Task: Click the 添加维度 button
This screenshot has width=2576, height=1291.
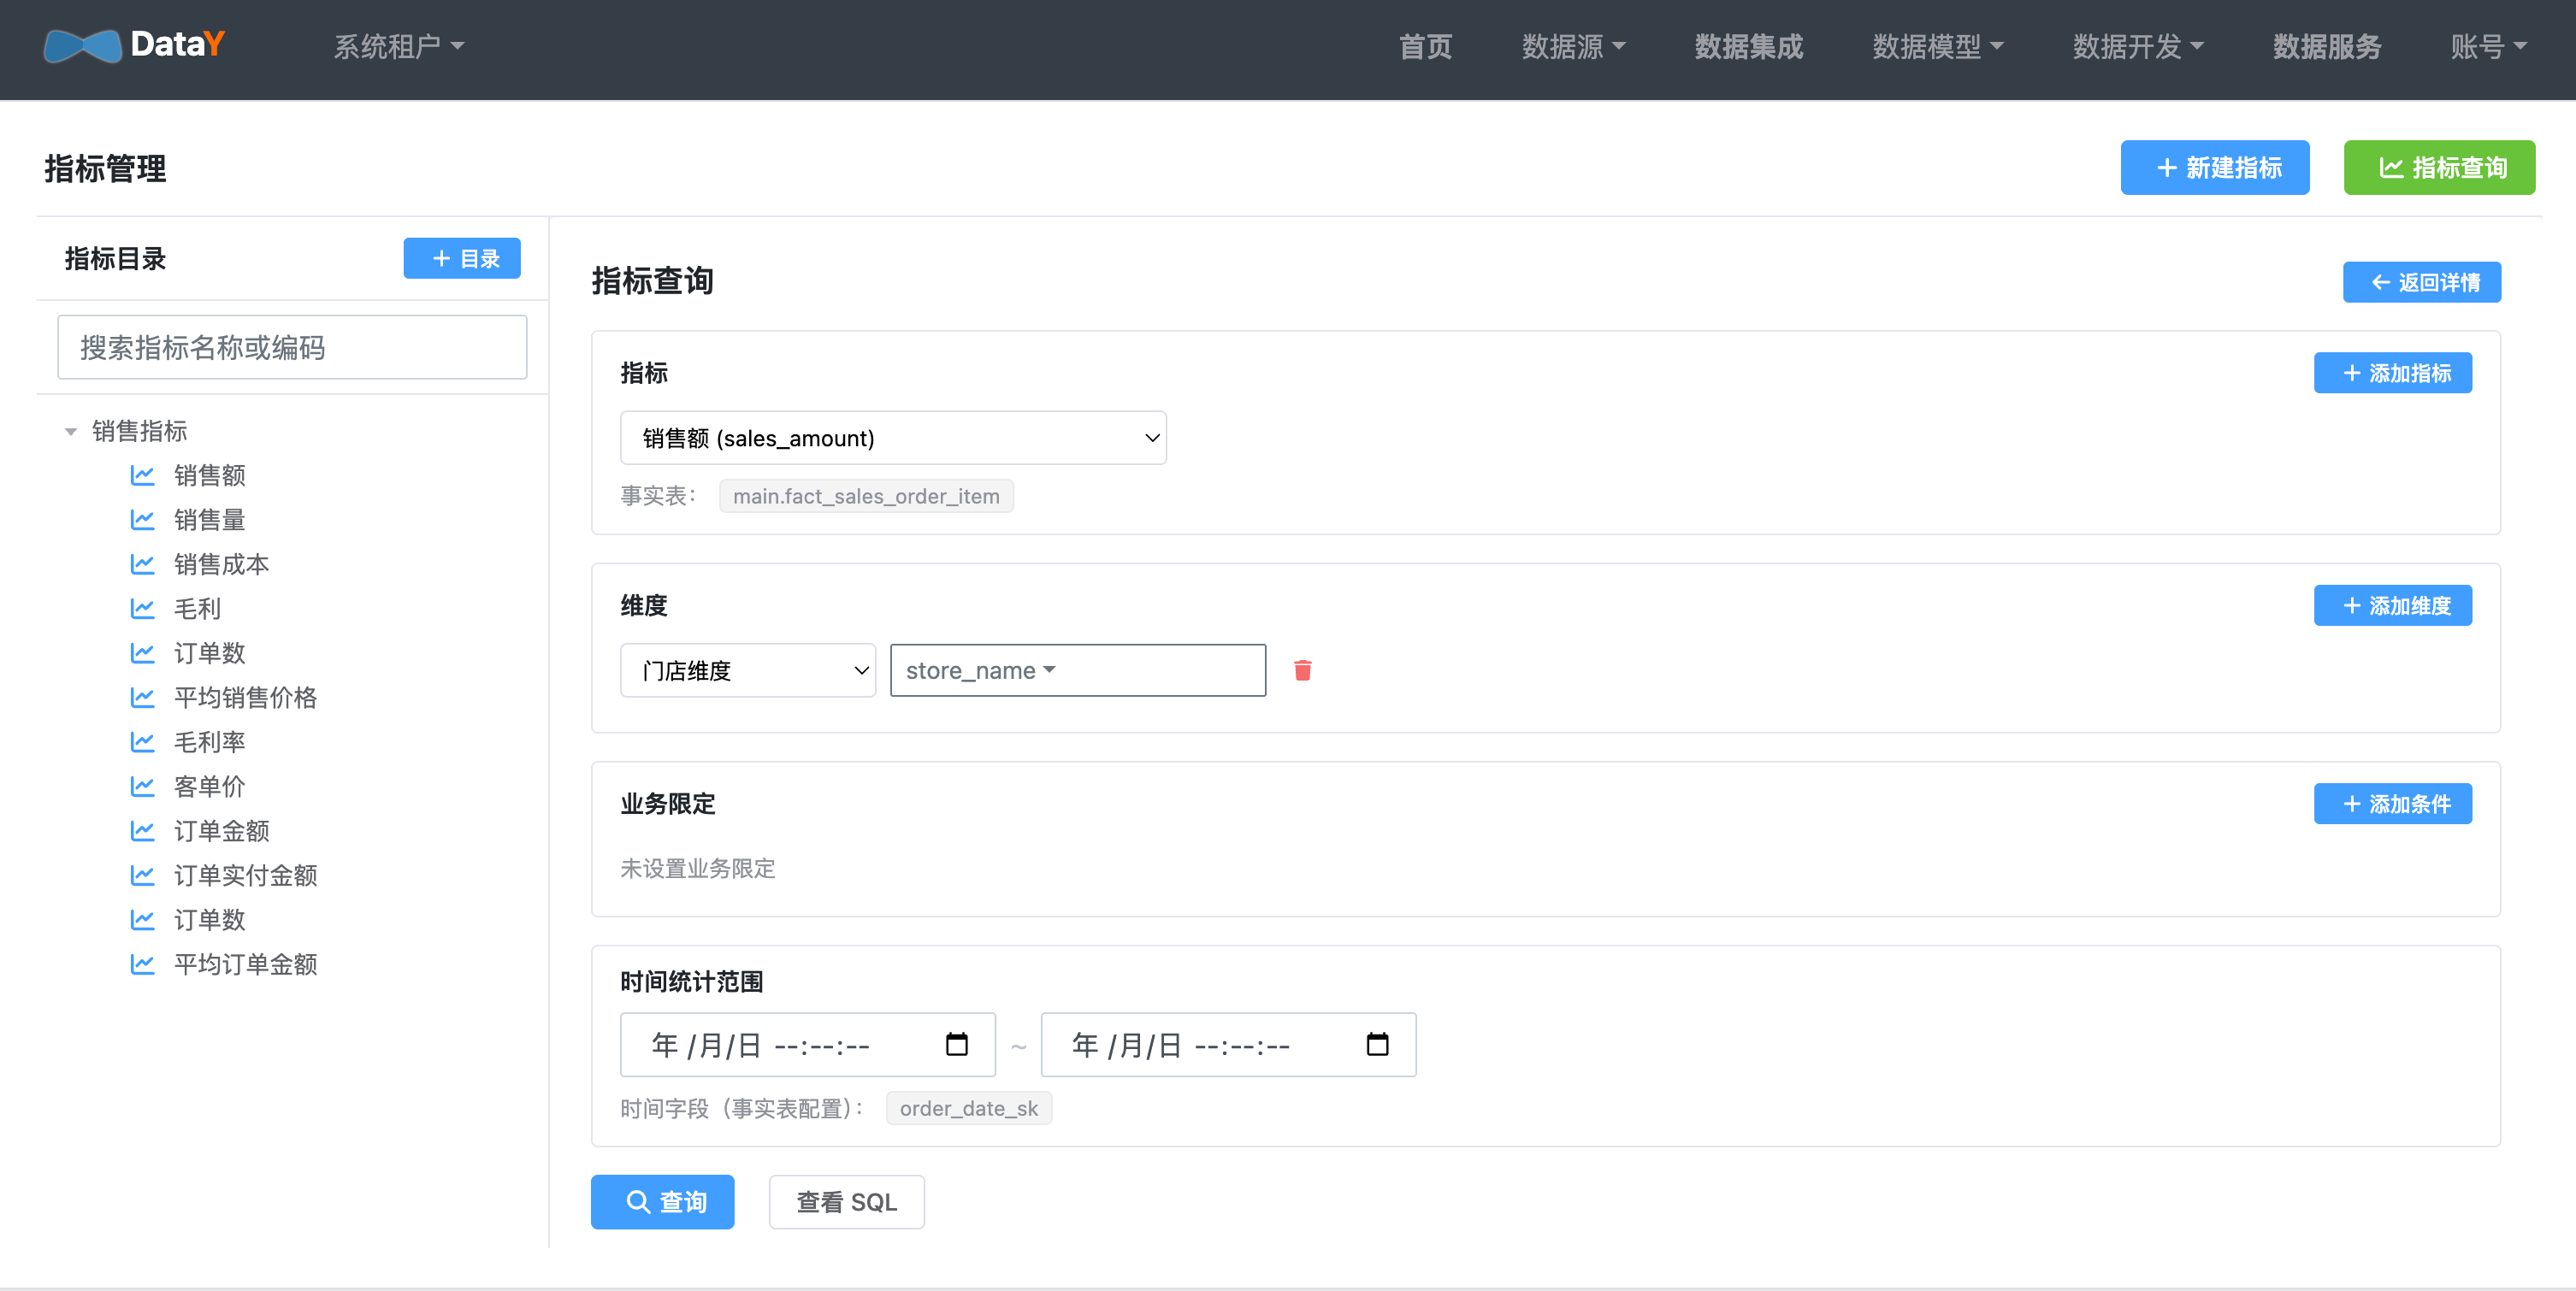Action: pyautogui.click(x=2392, y=605)
